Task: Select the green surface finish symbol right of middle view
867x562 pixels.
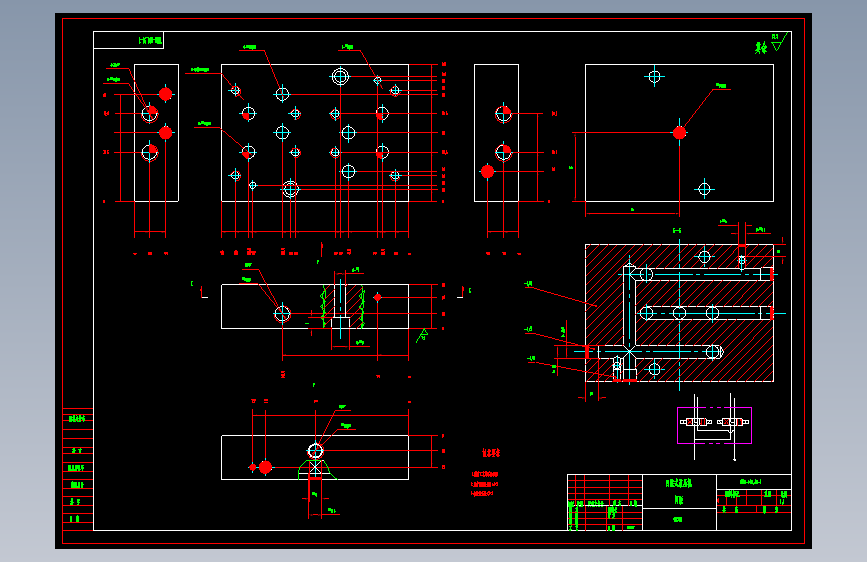Action: 423,335
